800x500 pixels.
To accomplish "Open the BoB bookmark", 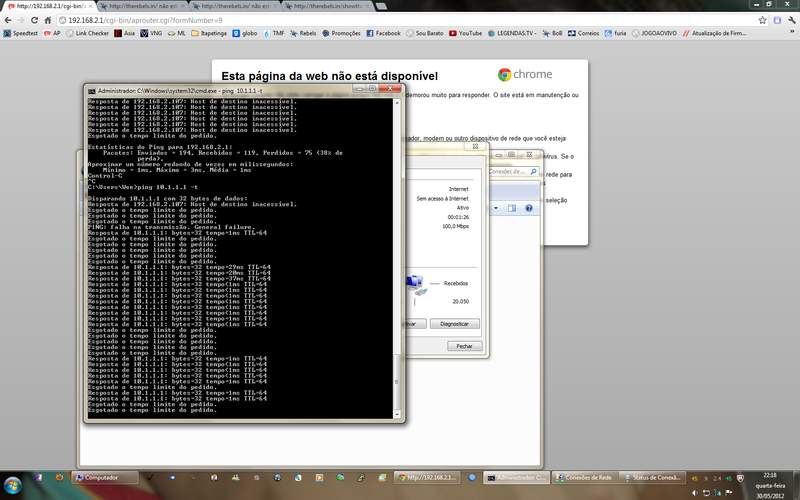I will (x=552, y=33).
